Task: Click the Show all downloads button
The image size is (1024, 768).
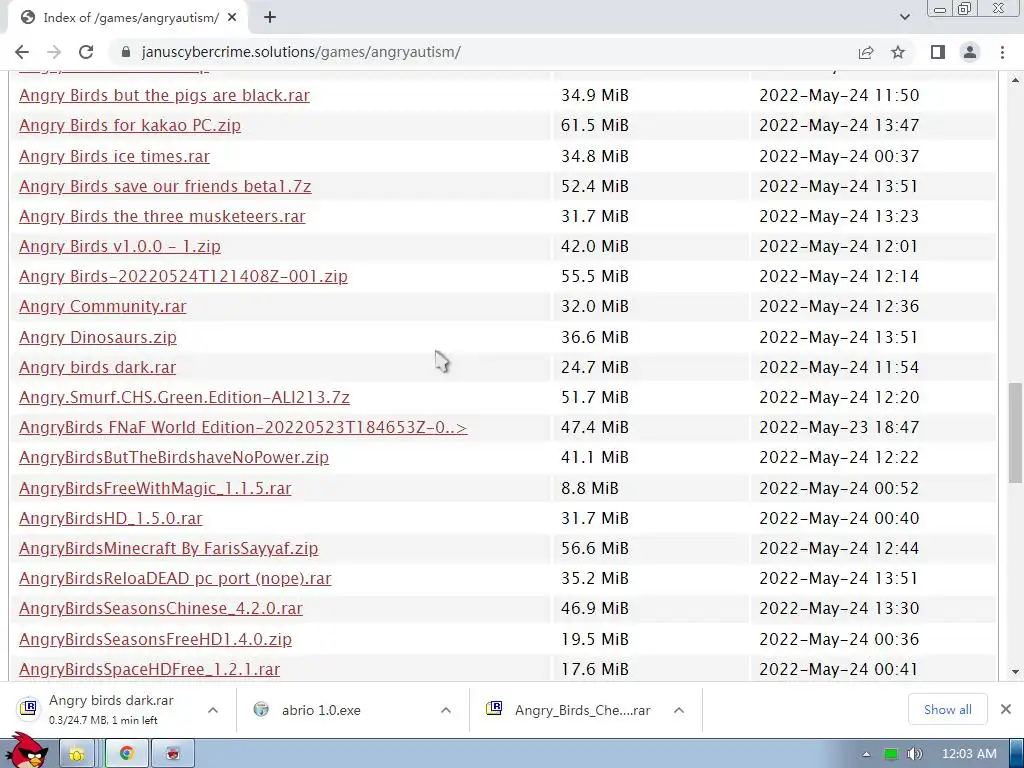Action: pyautogui.click(x=948, y=709)
